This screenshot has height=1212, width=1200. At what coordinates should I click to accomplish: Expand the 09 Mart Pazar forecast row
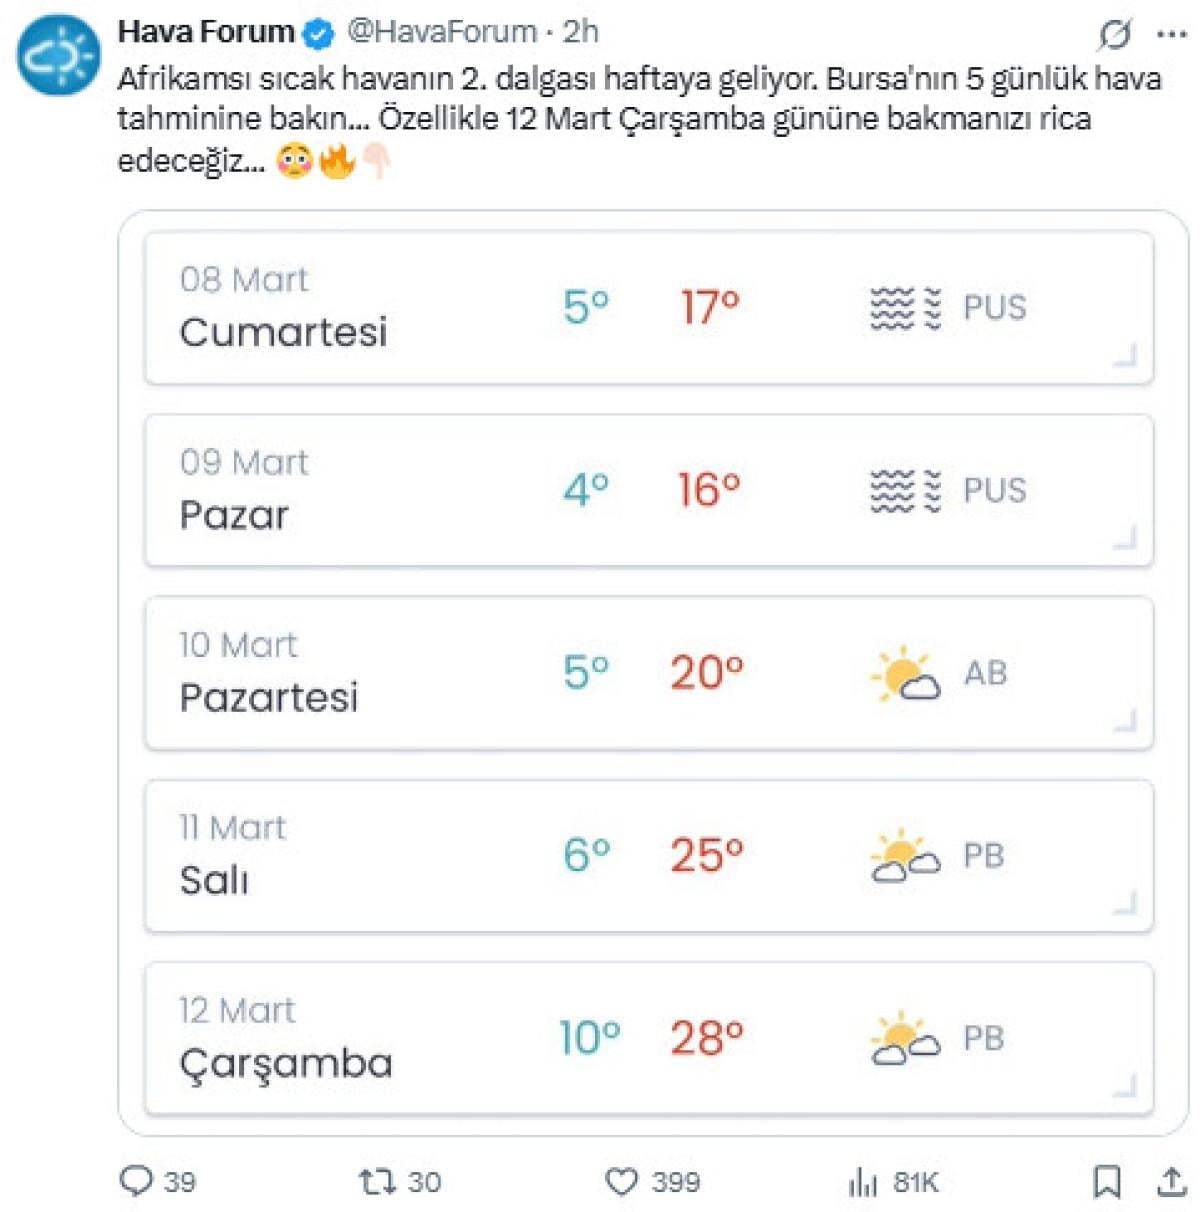point(1125,539)
